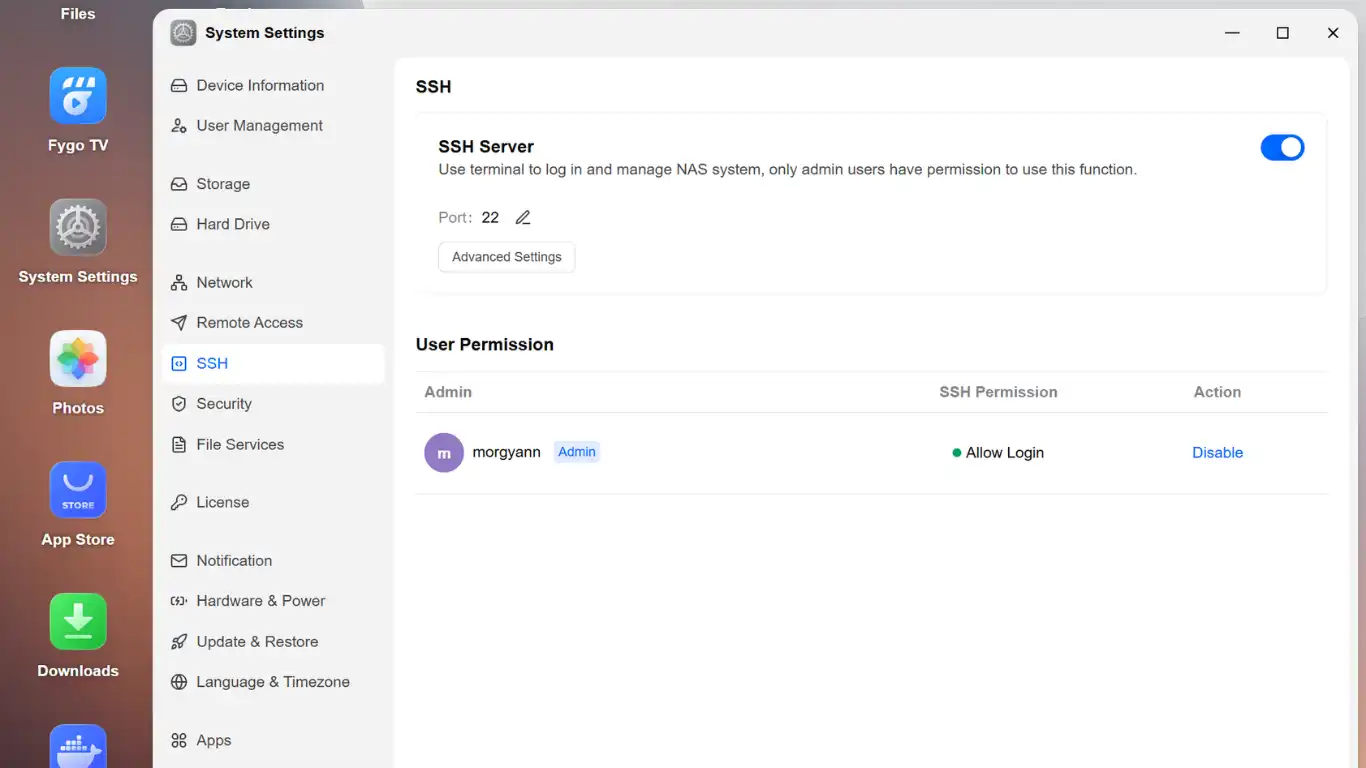Click the System Settings title bar gear icon
Image resolution: width=1366 pixels, height=768 pixels.
click(x=183, y=33)
